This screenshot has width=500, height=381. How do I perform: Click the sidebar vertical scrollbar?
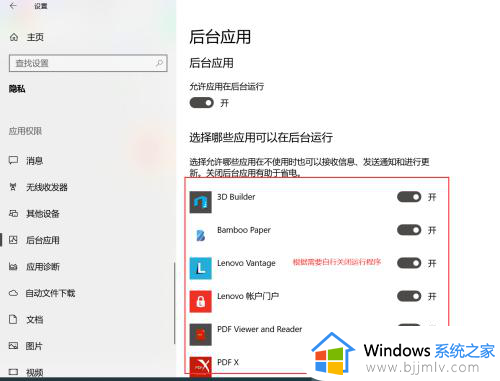(174, 303)
